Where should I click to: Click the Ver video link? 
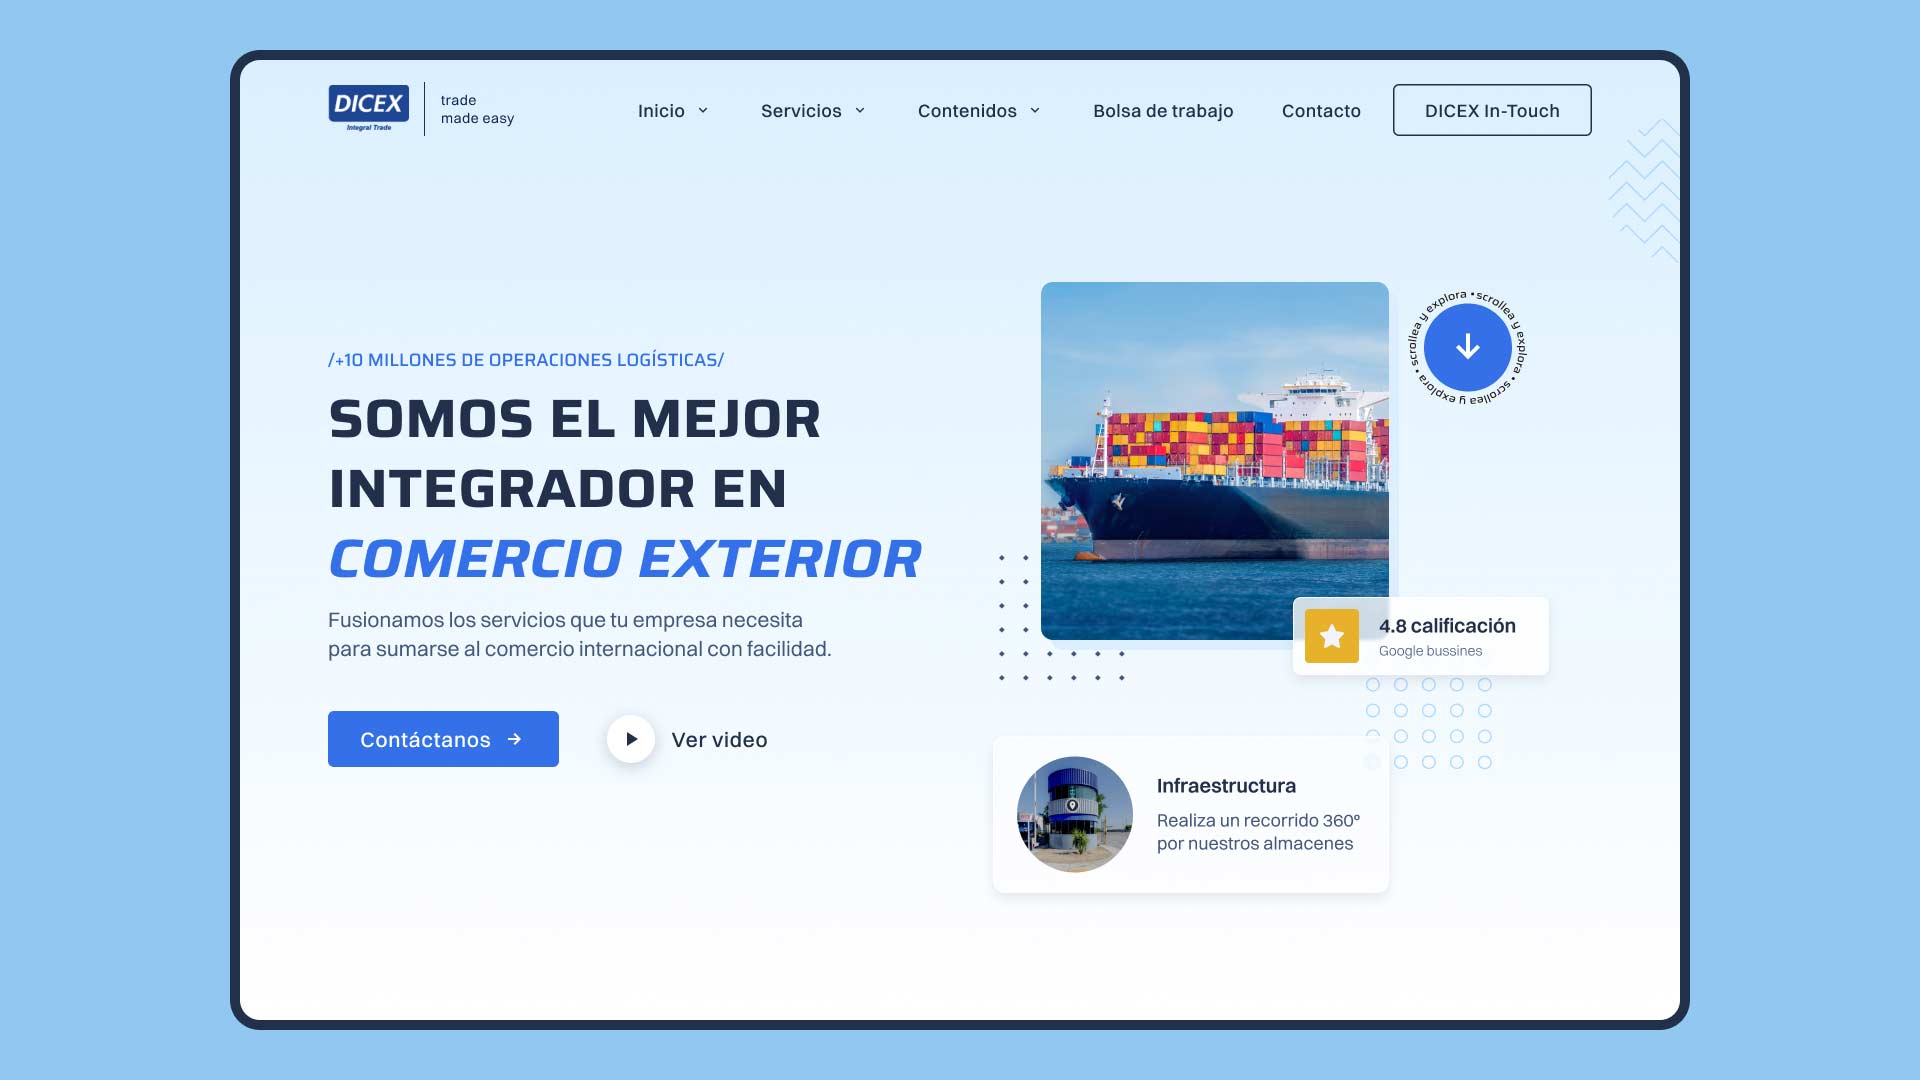click(720, 740)
